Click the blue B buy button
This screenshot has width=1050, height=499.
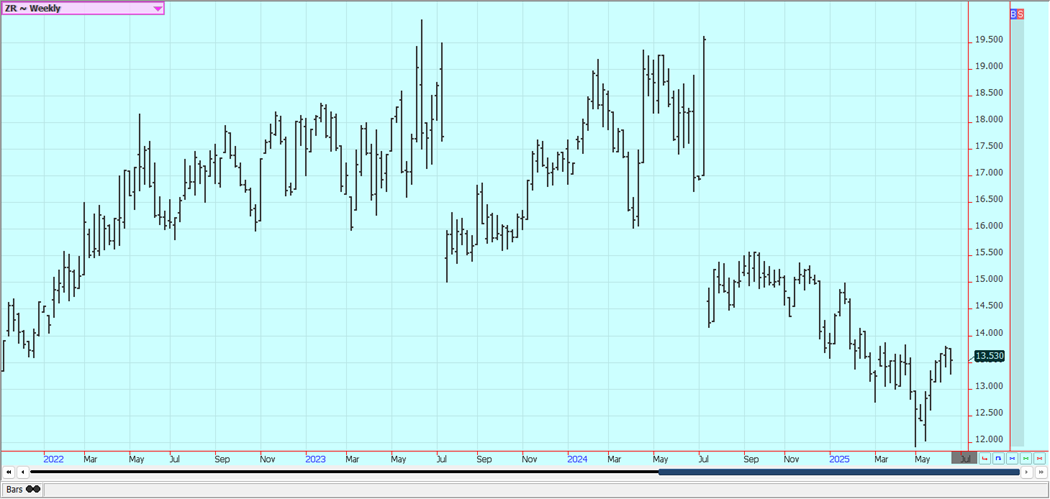[1013, 13]
